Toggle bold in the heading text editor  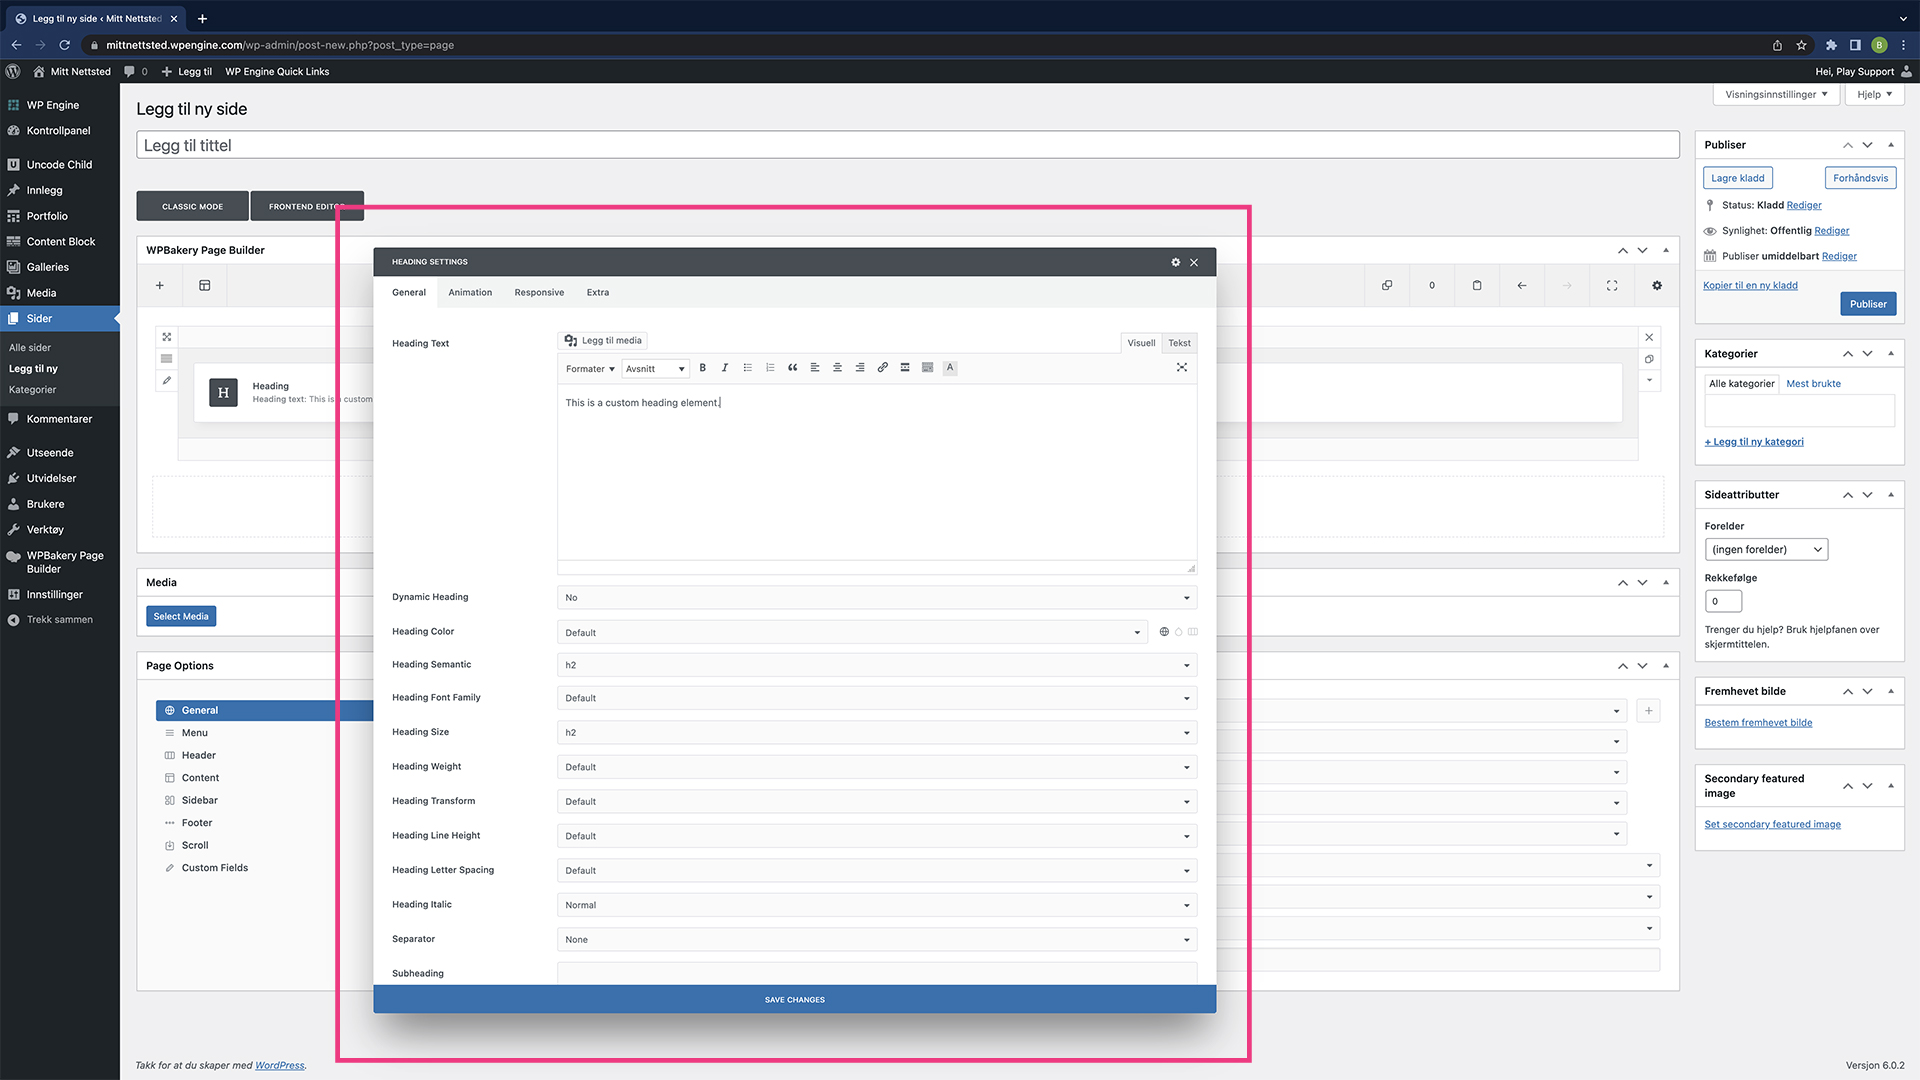click(703, 368)
